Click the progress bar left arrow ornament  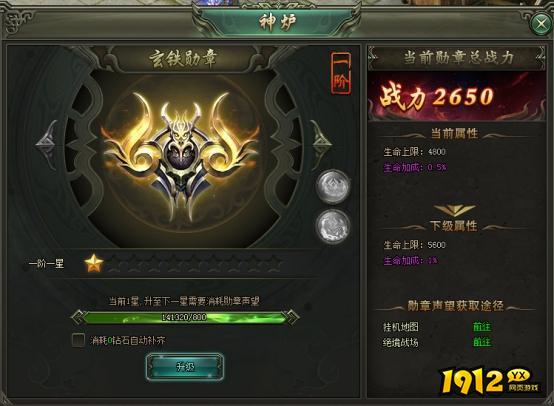click(x=77, y=317)
